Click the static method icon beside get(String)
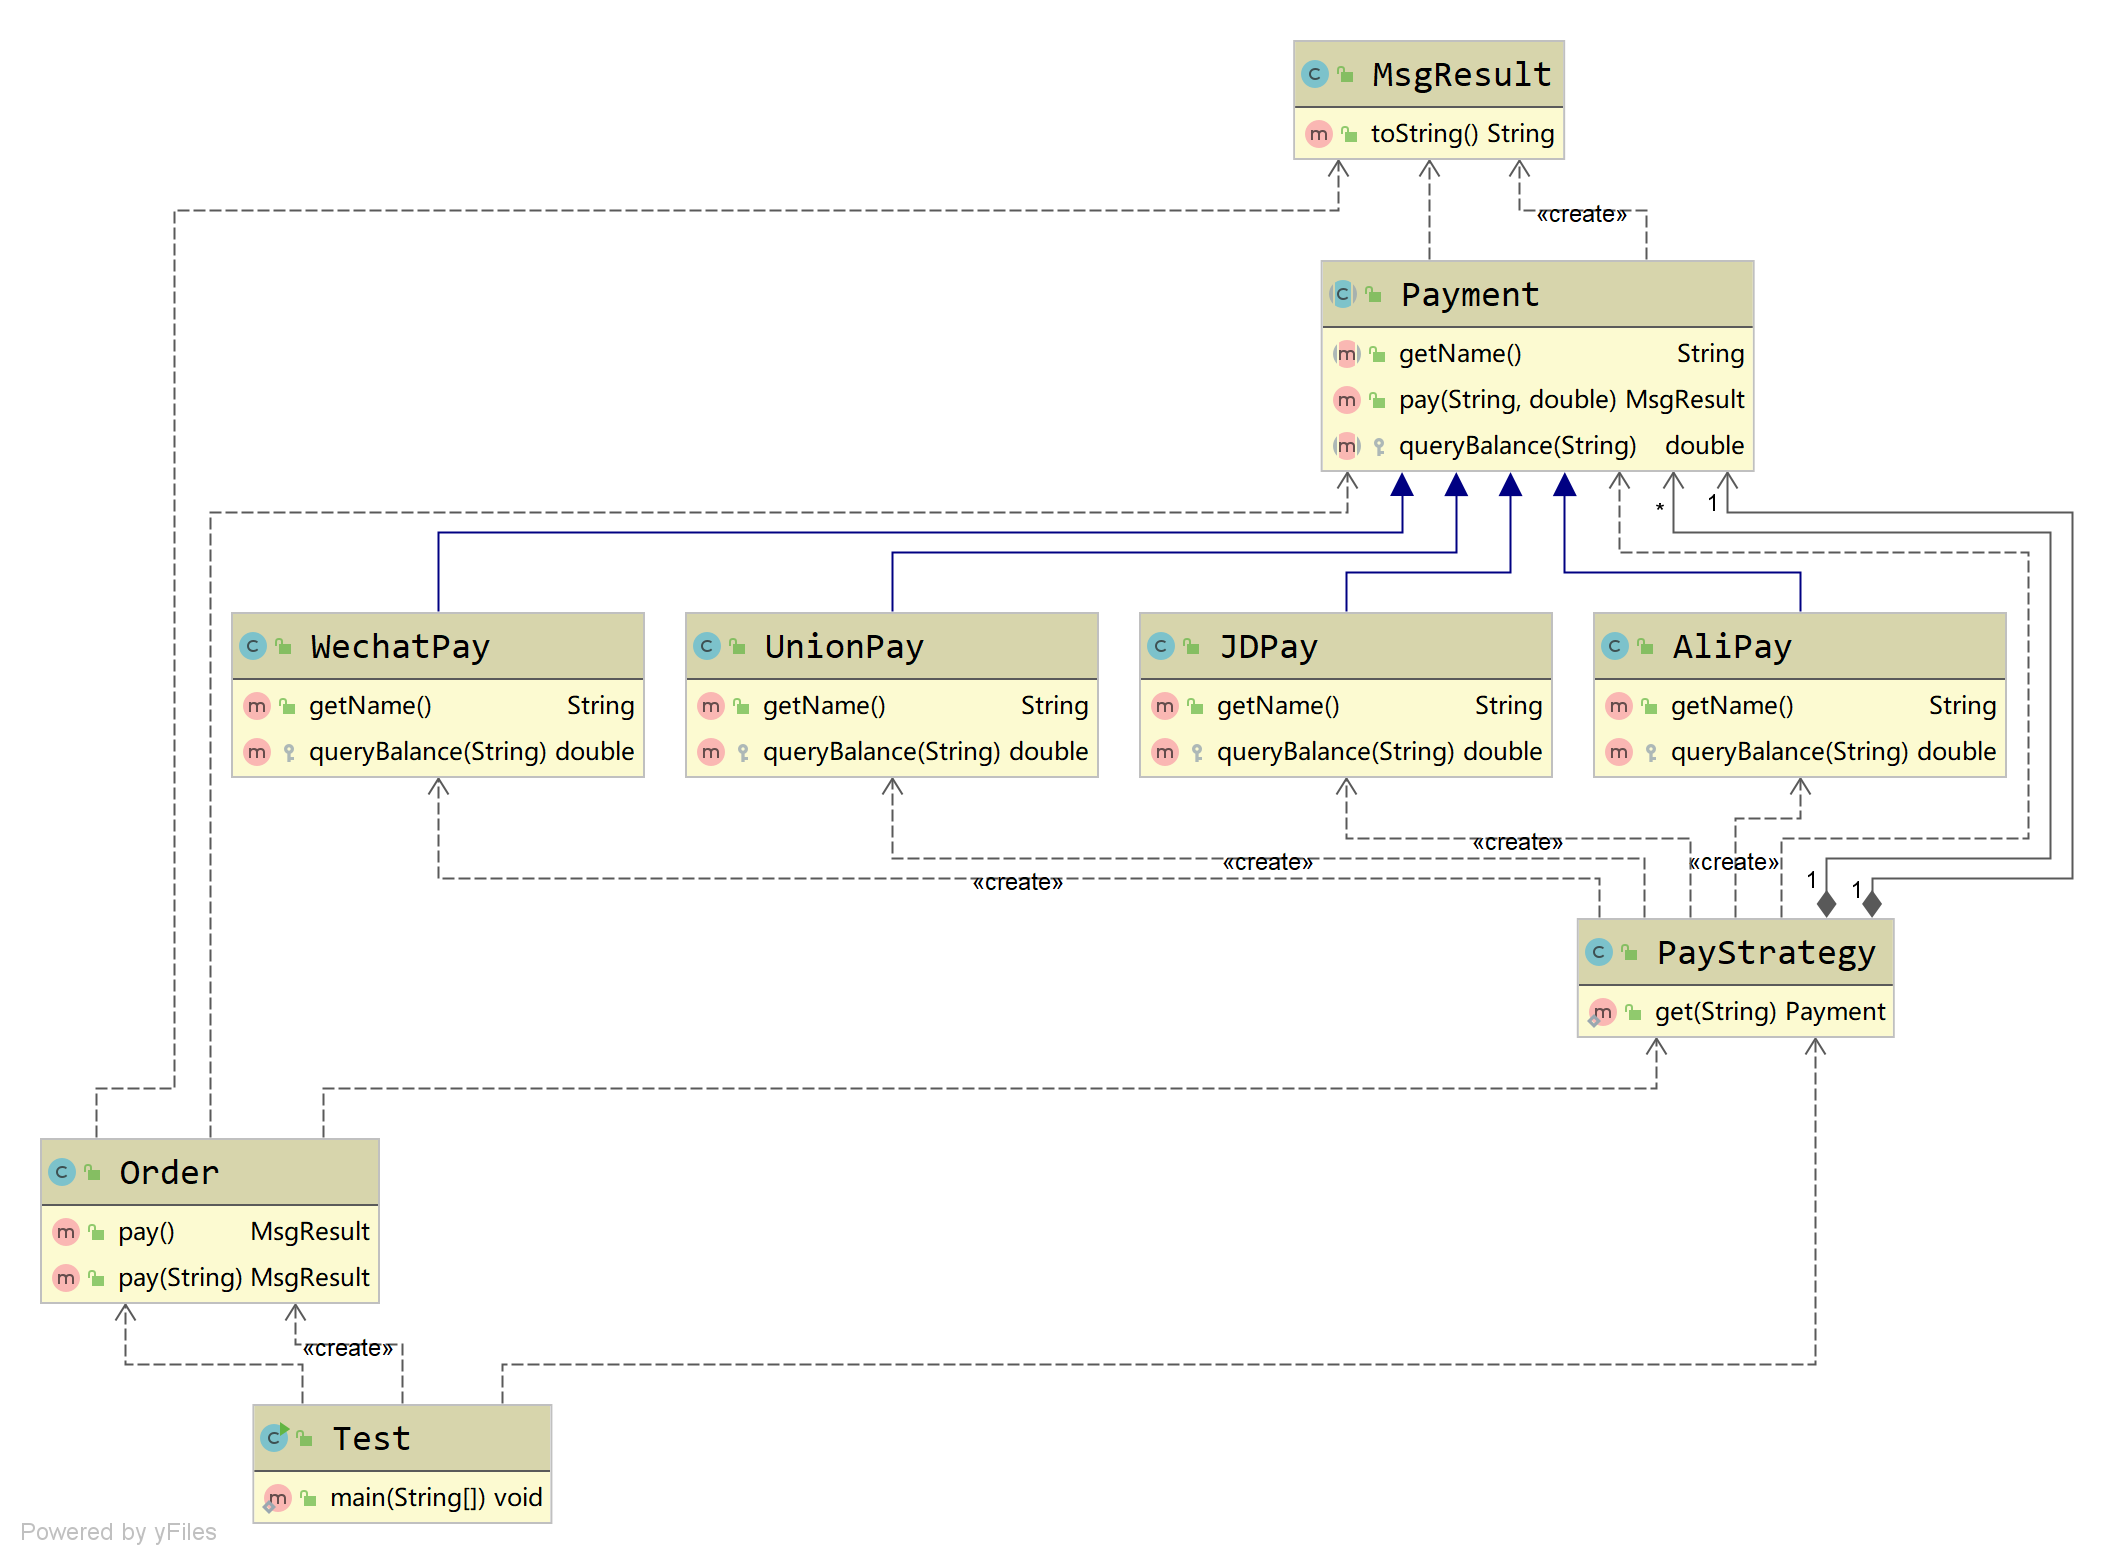 pos(1602,1012)
